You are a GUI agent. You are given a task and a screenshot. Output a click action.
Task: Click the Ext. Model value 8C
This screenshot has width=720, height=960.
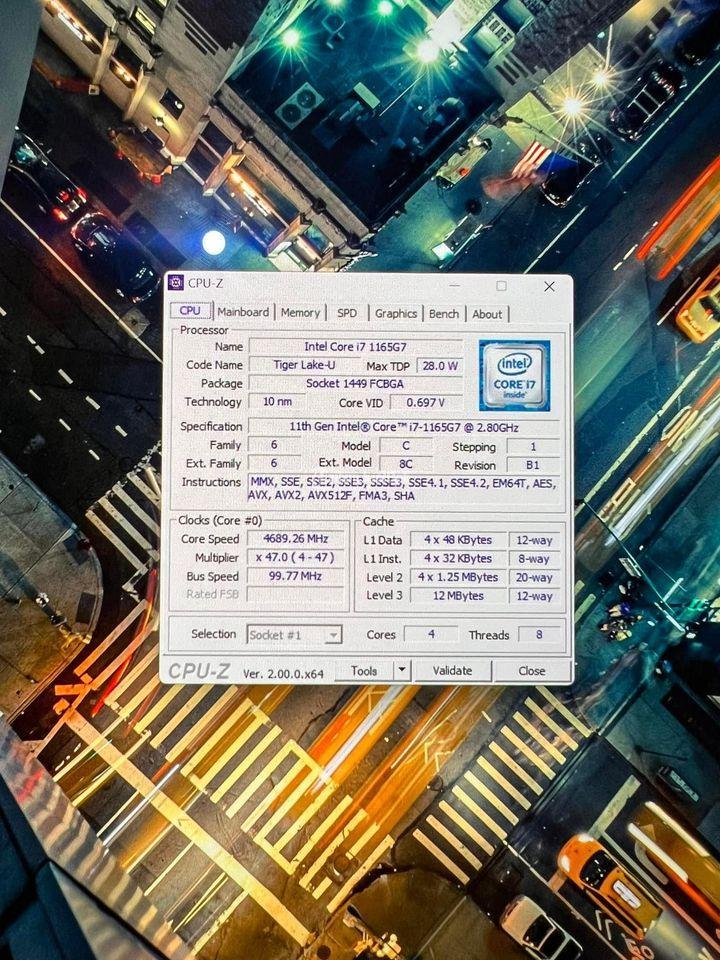pyautogui.click(x=405, y=464)
